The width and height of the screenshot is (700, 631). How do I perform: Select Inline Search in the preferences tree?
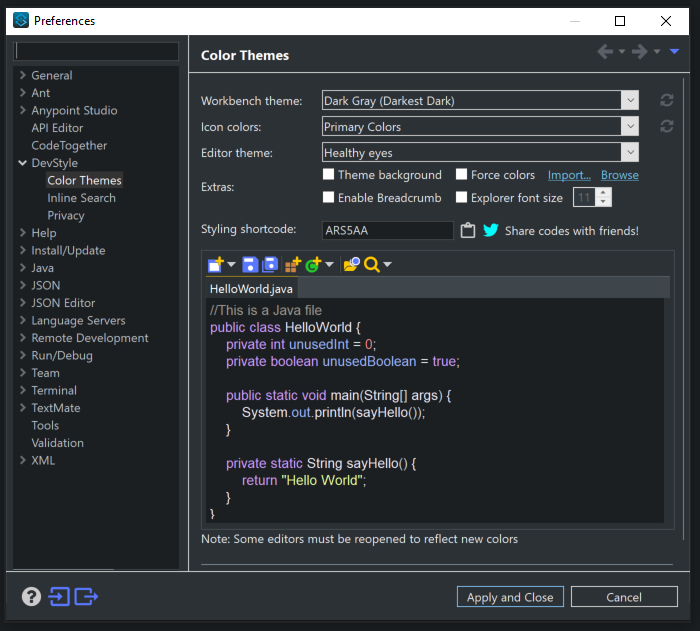(x=81, y=198)
